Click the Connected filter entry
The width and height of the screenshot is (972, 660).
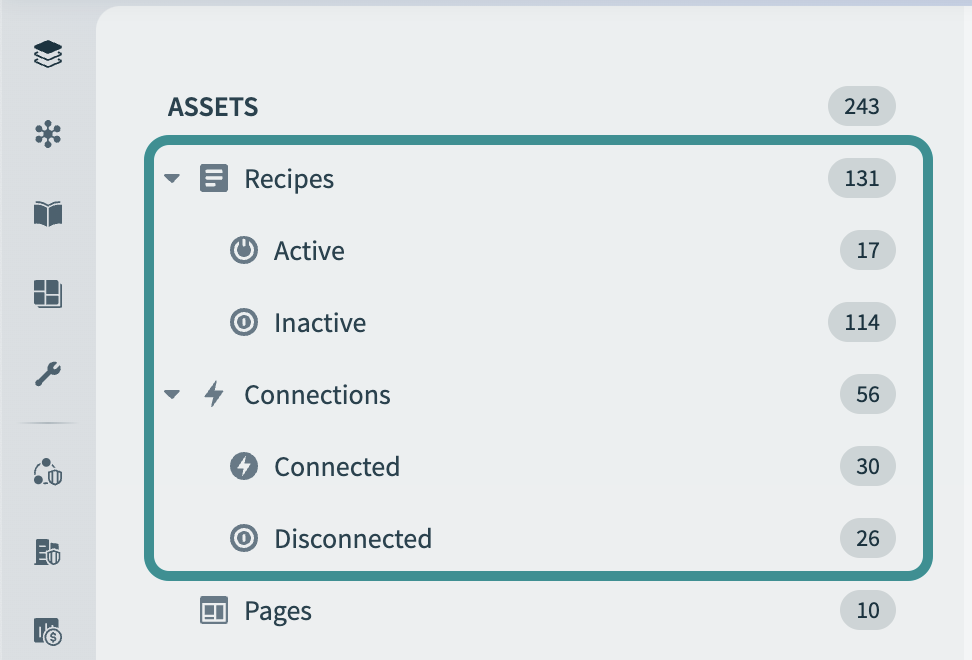point(337,466)
